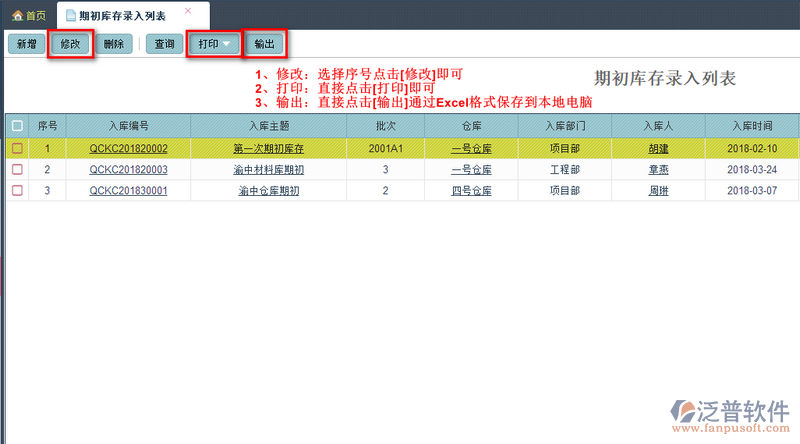800x444 pixels.
Task: Open 四号仓库 warehouse link
Action: click(x=471, y=190)
